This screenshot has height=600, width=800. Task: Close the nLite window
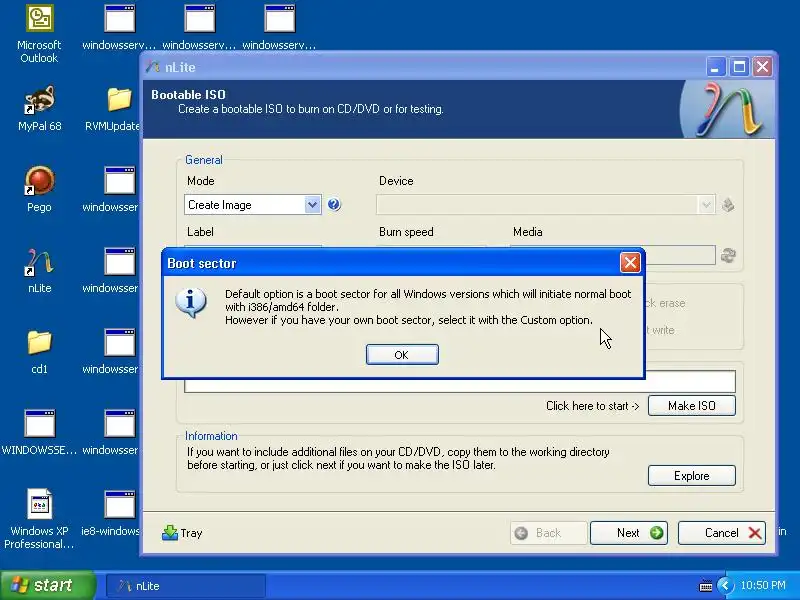coord(763,67)
